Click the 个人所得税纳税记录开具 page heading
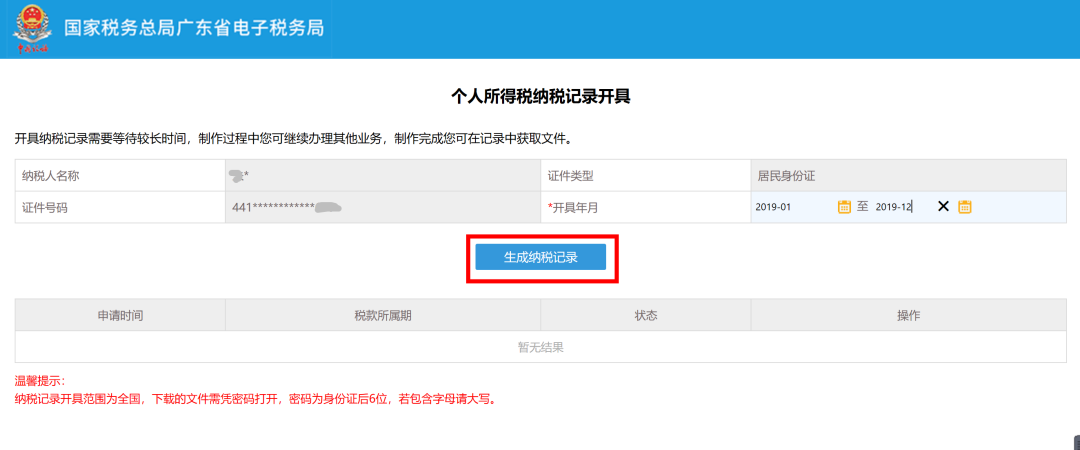1080x450 pixels. (x=540, y=97)
